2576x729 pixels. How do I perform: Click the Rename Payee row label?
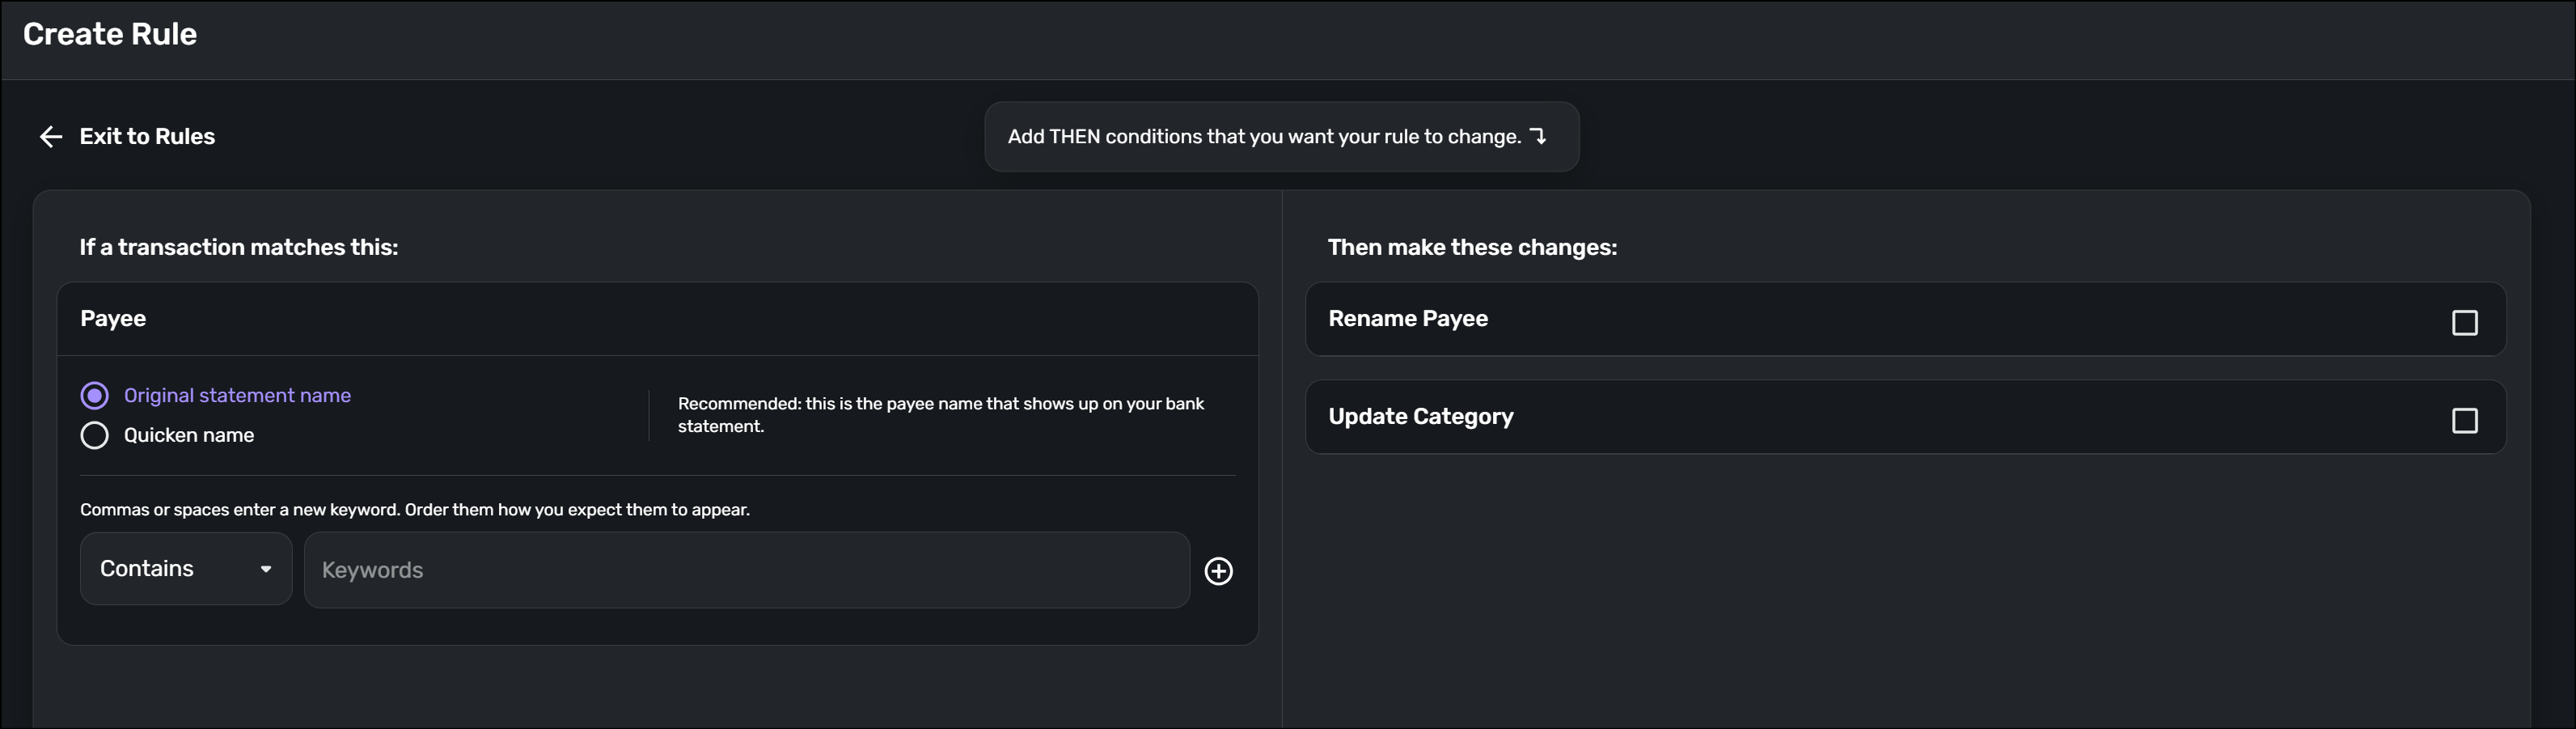pos(1408,319)
